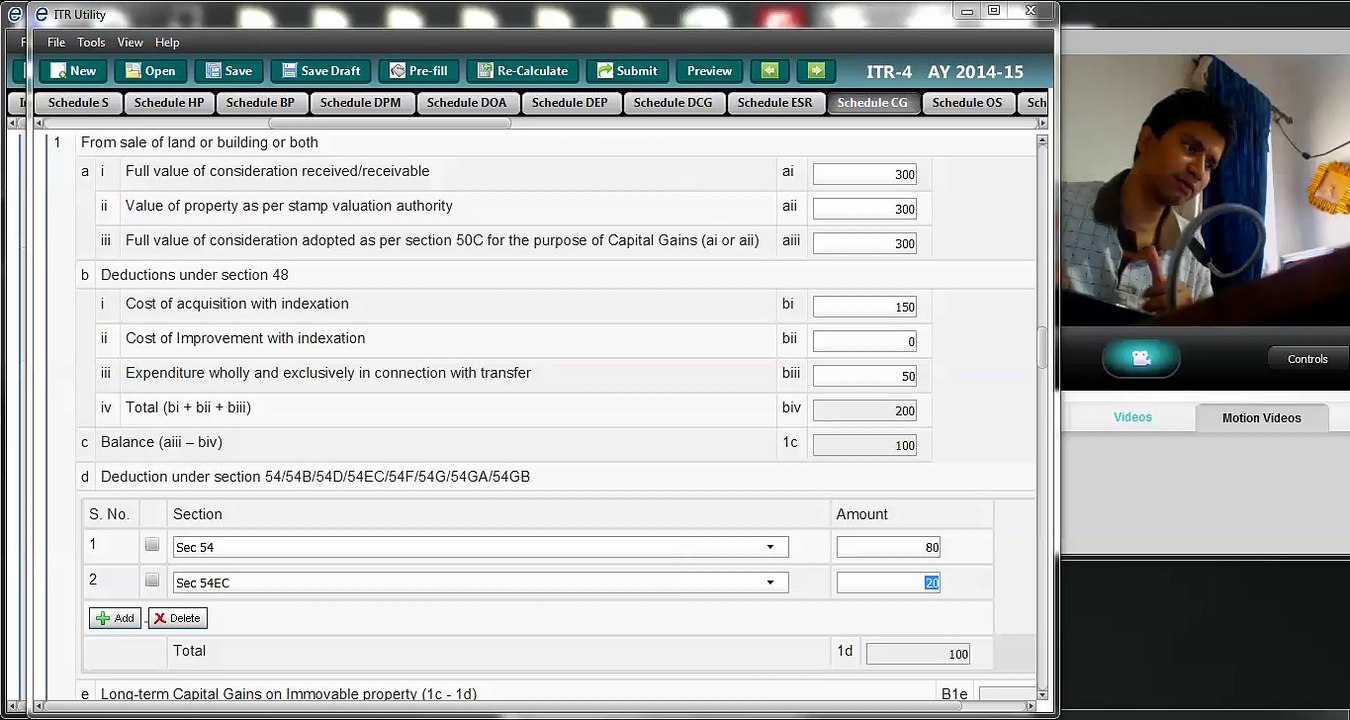Switch to the Schedule DCG tab
This screenshot has height=720, width=1350.
pos(673,102)
